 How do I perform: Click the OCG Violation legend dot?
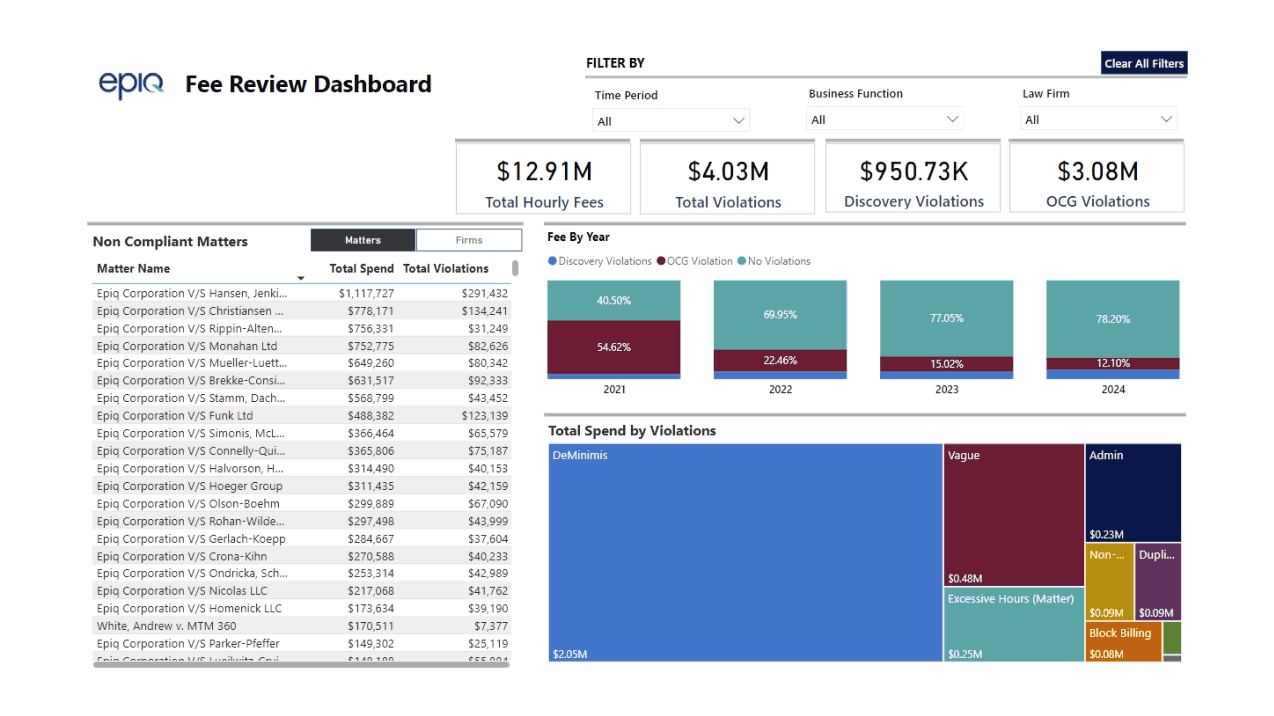661,261
